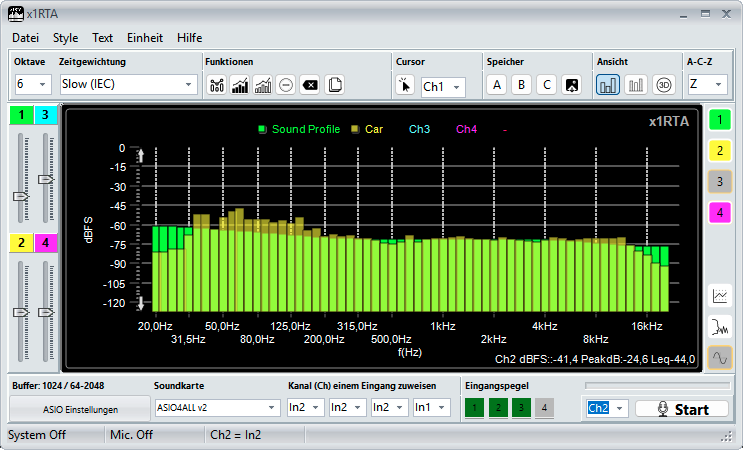Viewport: 743px width, 450px height.
Task: Click the channel 1 level slider handle
Action: (21, 197)
